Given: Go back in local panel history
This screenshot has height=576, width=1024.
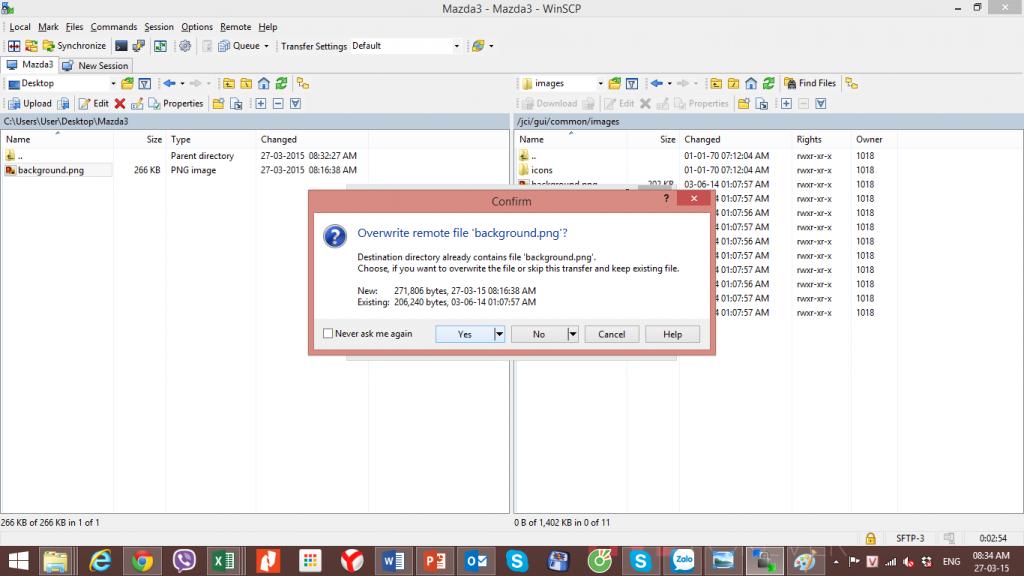Looking at the screenshot, I should [169, 84].
